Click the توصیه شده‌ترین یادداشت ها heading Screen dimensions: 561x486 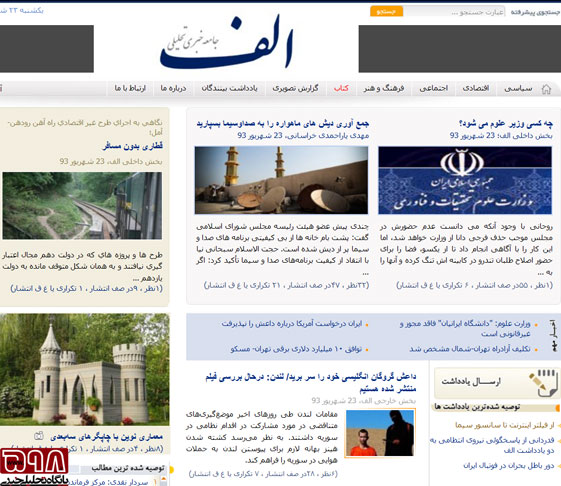pyautogui.click(x=477, y=407)
